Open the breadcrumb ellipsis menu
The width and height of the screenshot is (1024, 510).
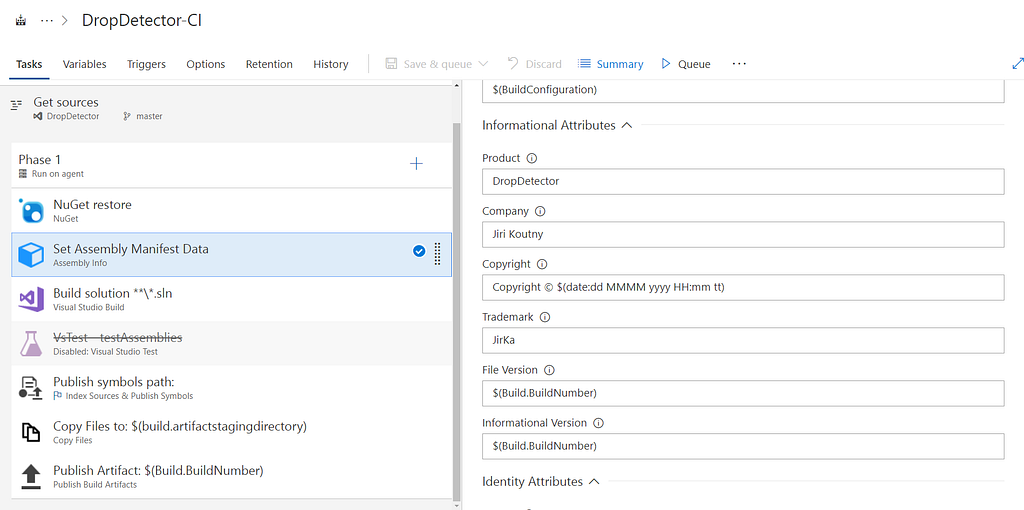(46, 20)
